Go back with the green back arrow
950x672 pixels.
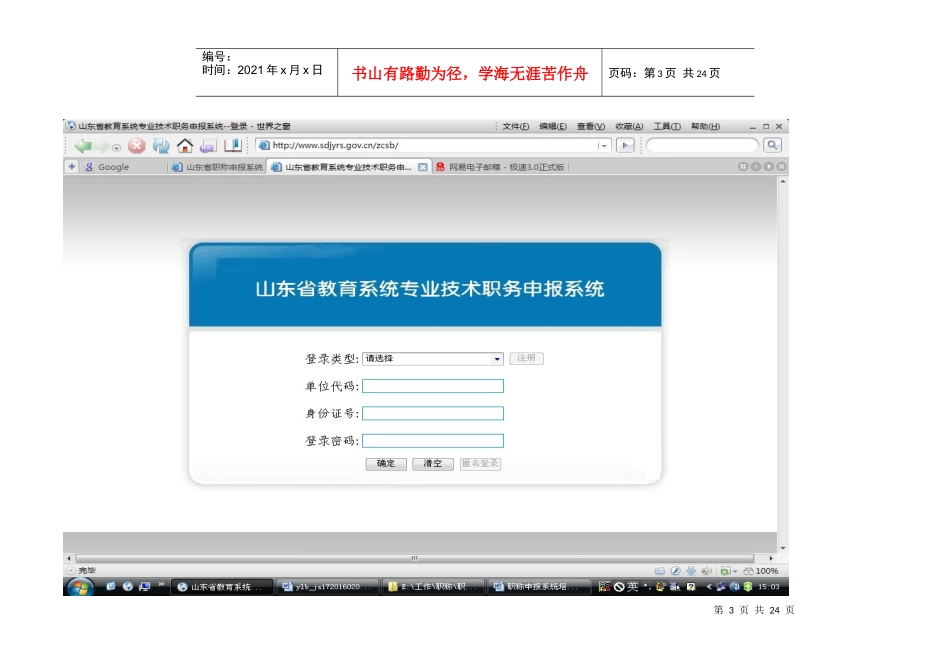83,145
